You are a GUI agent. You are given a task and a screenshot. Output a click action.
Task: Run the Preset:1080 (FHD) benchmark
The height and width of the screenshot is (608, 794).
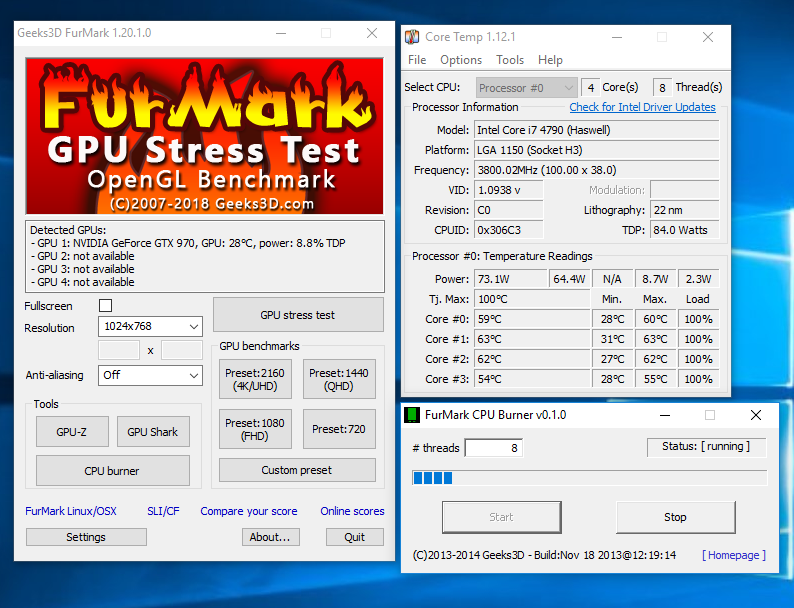click(x=254, y=430)
